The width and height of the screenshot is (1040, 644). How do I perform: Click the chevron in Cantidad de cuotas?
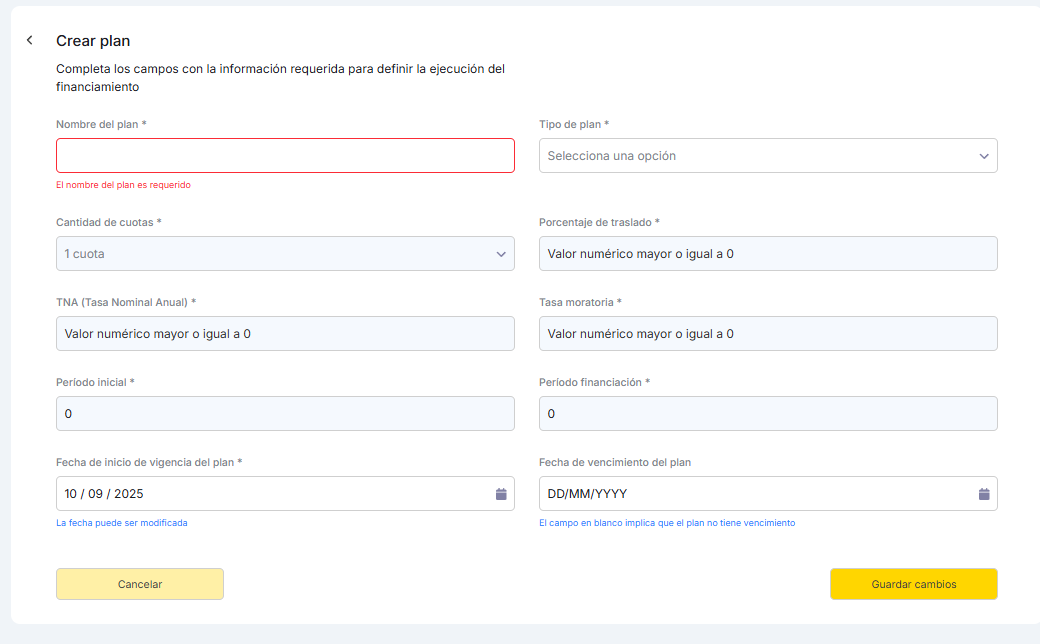(501, 254)
